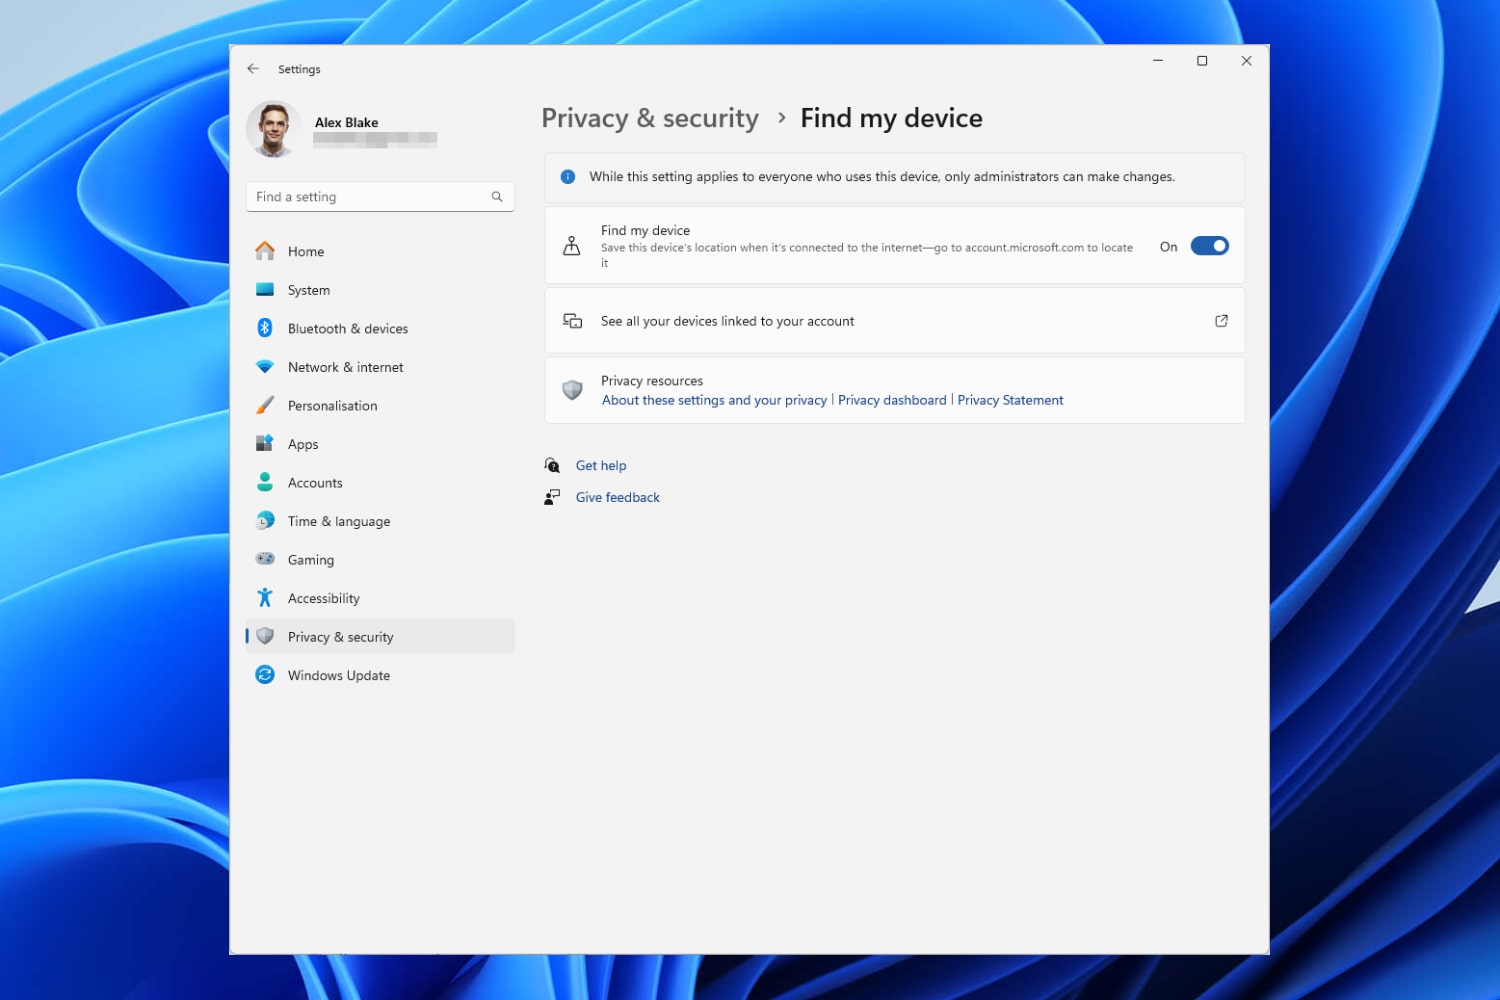The image size is (1500, 1000).
Task: Click the breadcrumb chevron separator
Action: (x=781, y=118)
